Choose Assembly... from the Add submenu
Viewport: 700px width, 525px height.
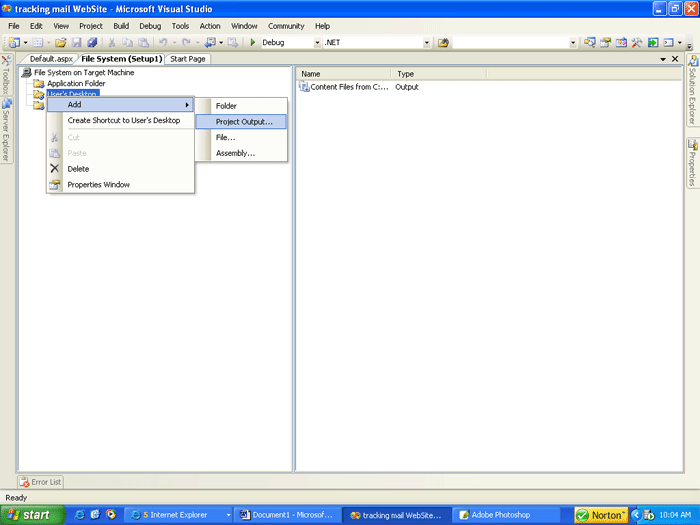241,153
